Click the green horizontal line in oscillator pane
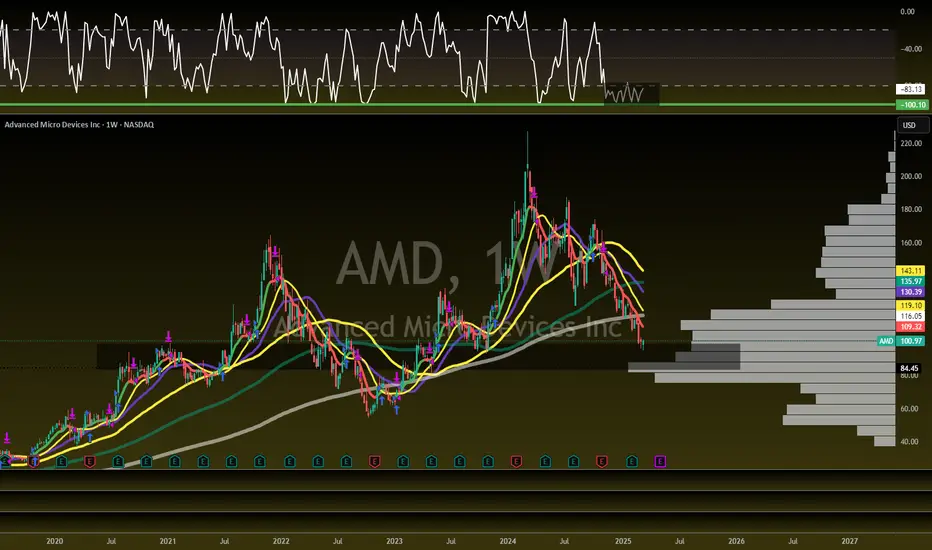The height and width of the screenshot is (550, 932). 448,105
